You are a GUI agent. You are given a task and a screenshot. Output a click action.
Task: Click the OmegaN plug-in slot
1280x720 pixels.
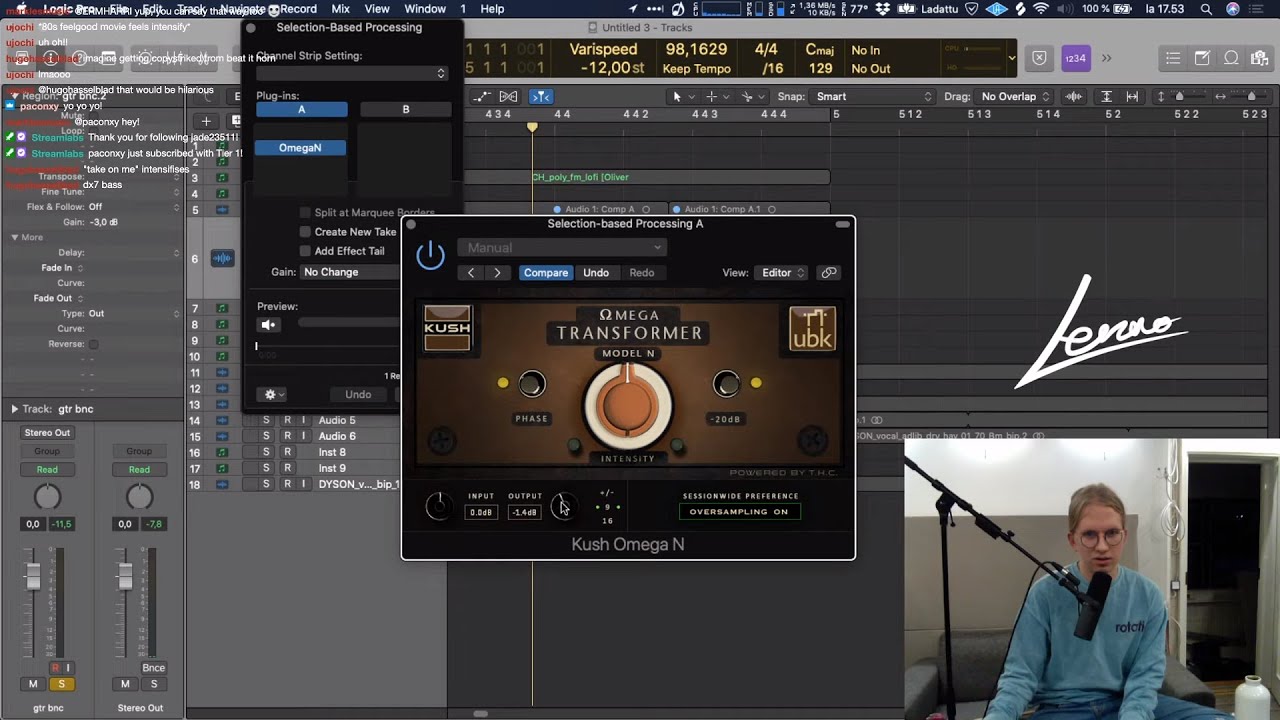coord(300,147)
